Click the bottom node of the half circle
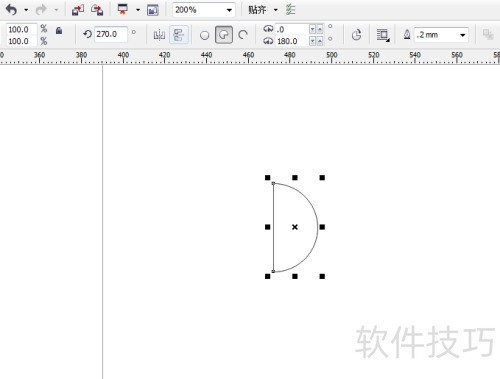This screenshot has height=379, width=500. (273, 272)
